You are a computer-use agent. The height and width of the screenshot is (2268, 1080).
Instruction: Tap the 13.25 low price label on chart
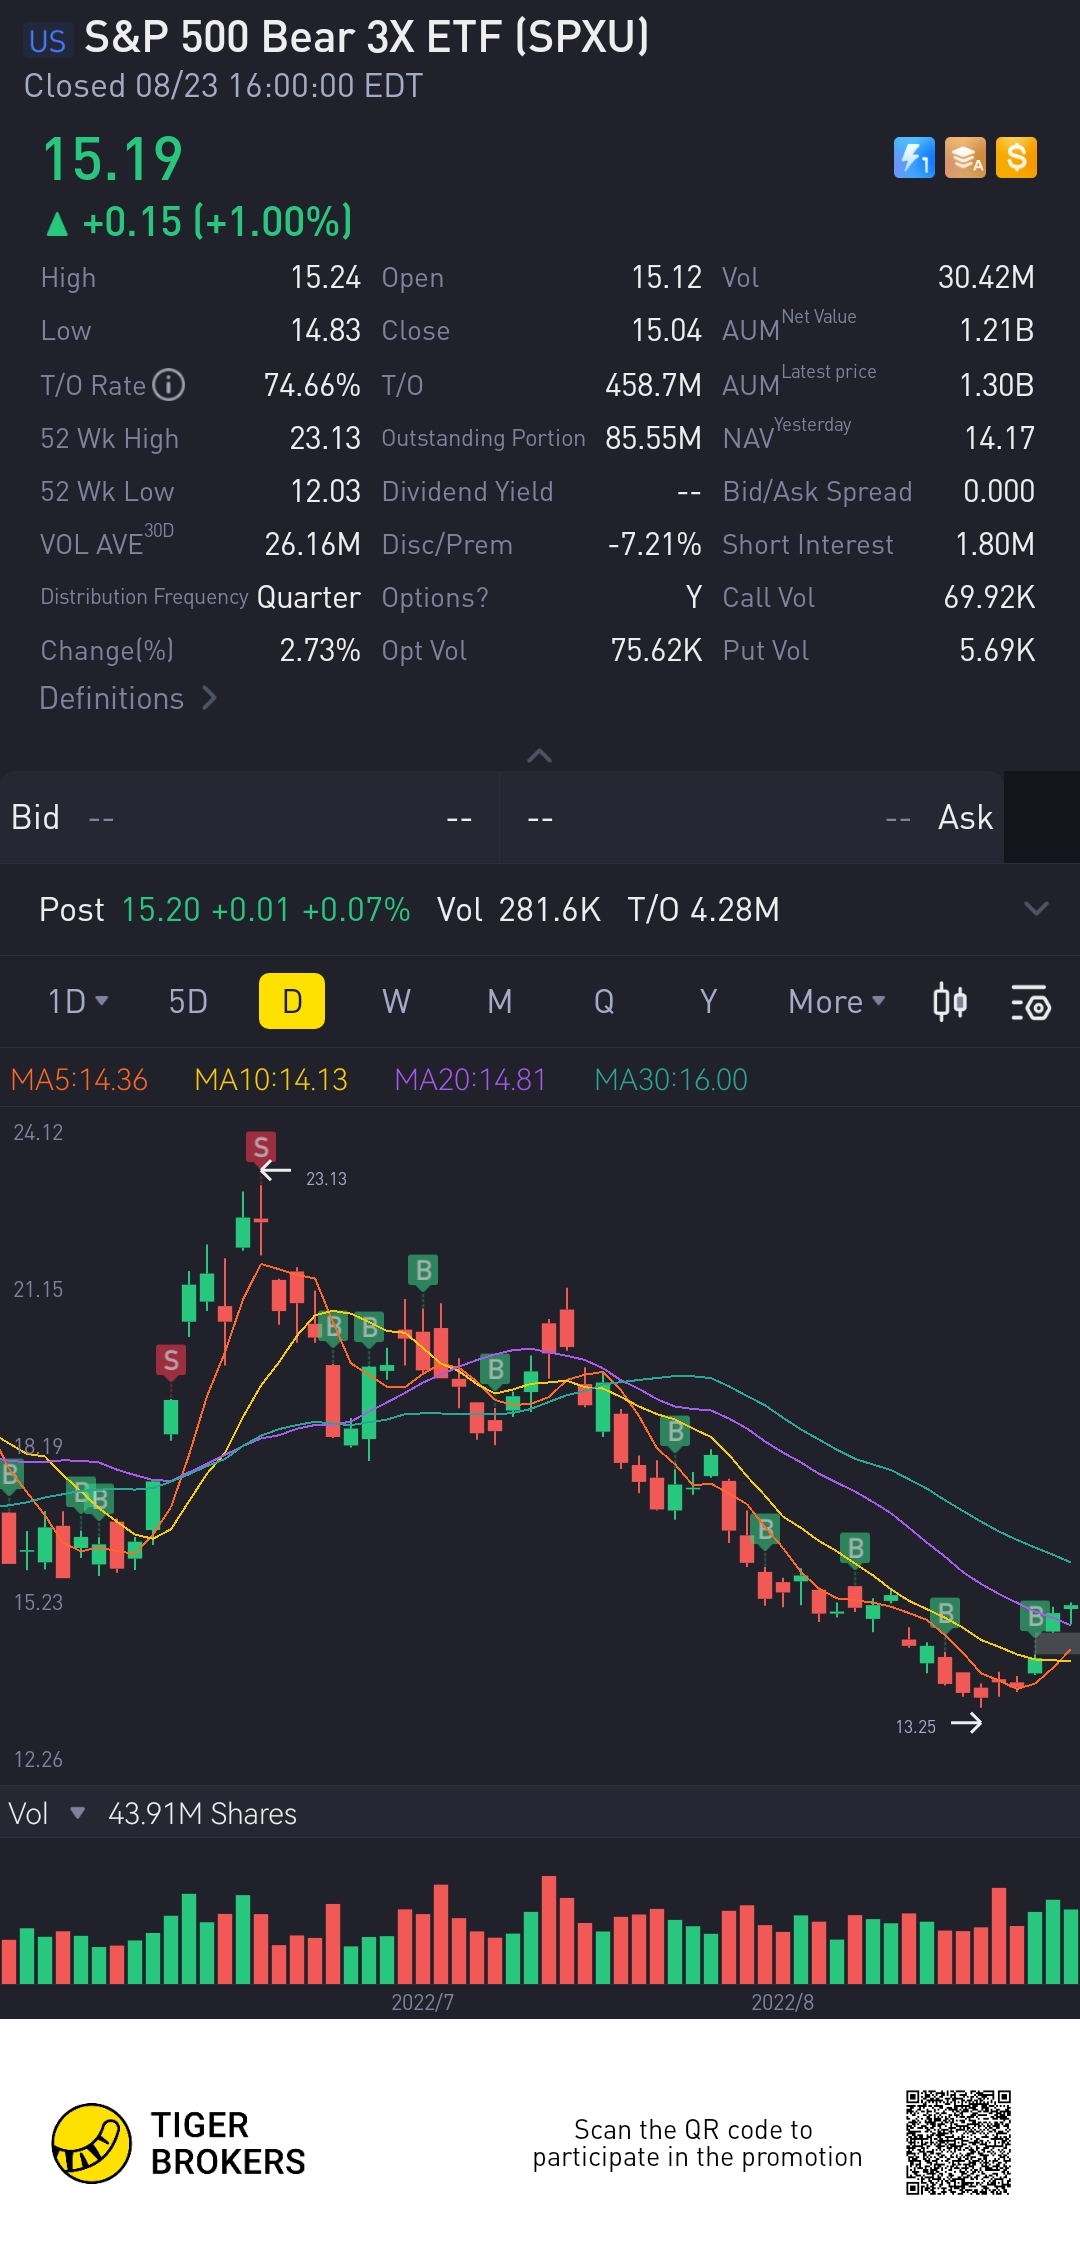[915, 1727]
